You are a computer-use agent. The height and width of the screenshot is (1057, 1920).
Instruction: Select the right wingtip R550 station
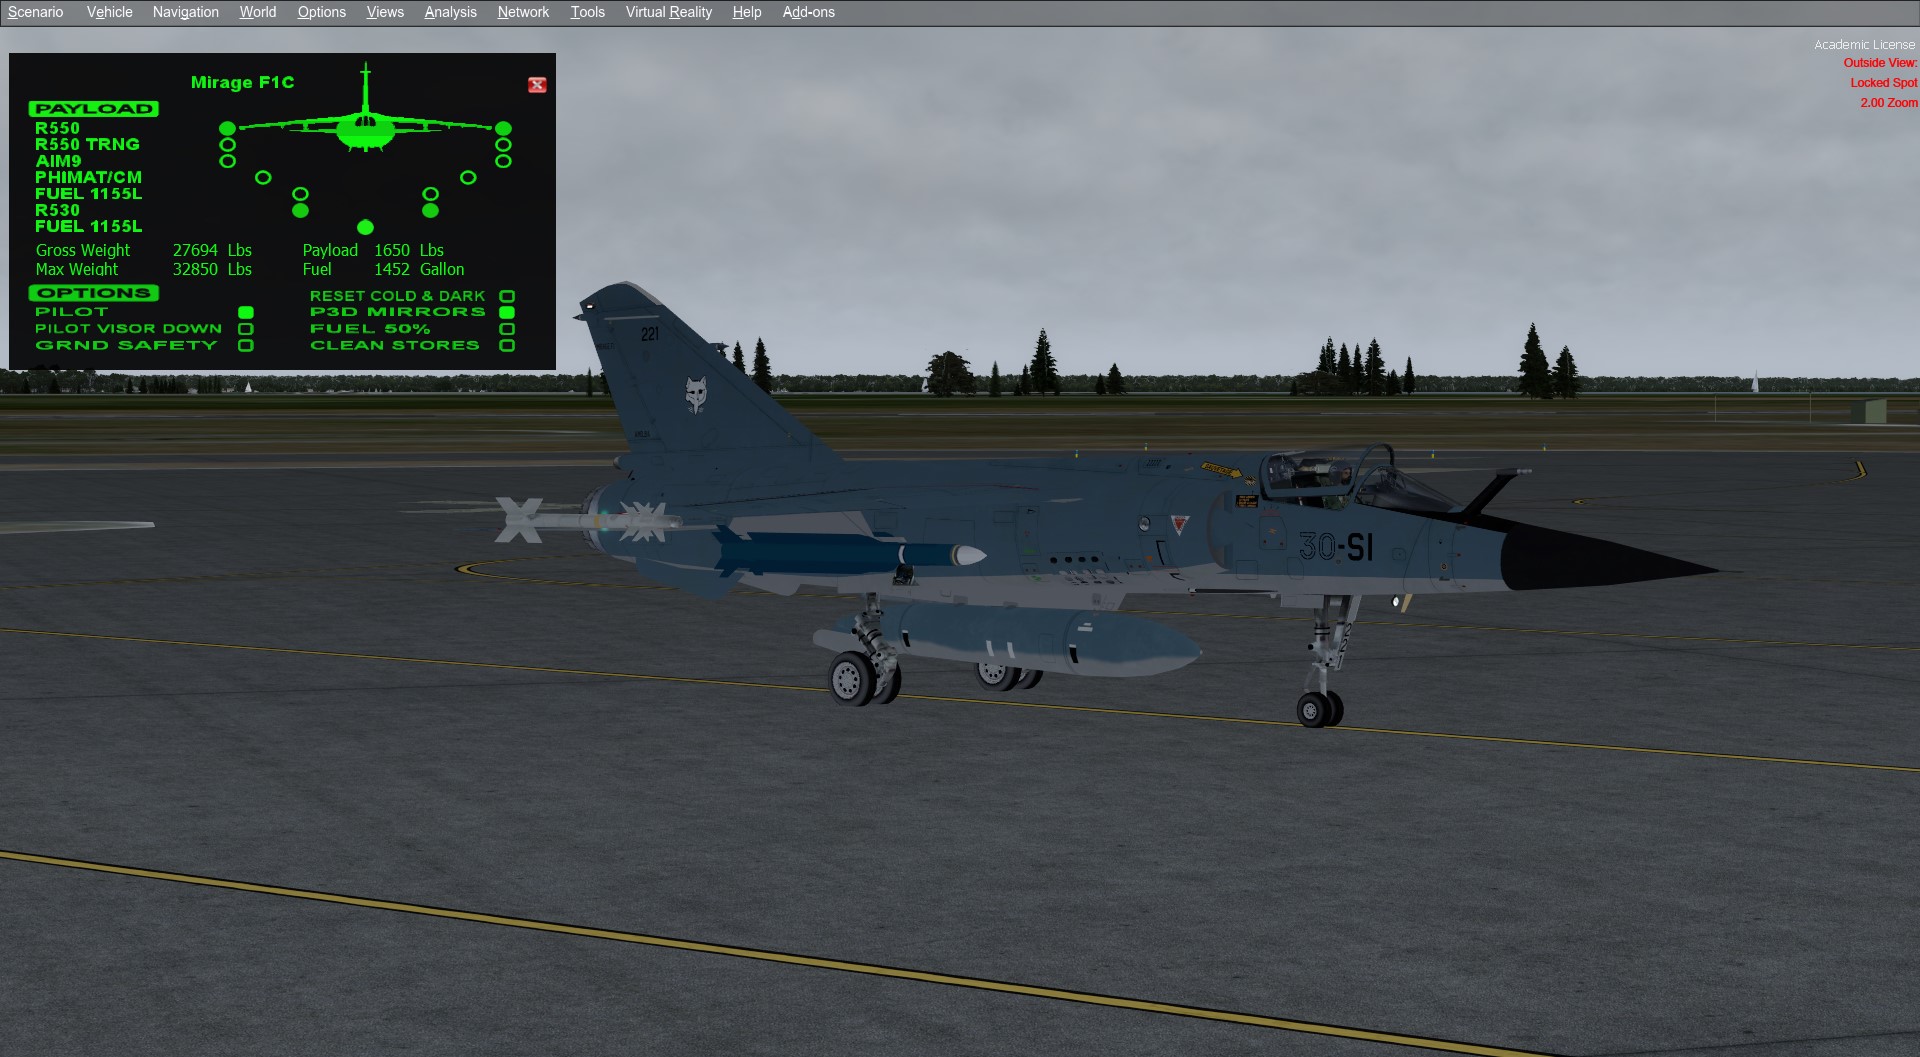point(503,128)
